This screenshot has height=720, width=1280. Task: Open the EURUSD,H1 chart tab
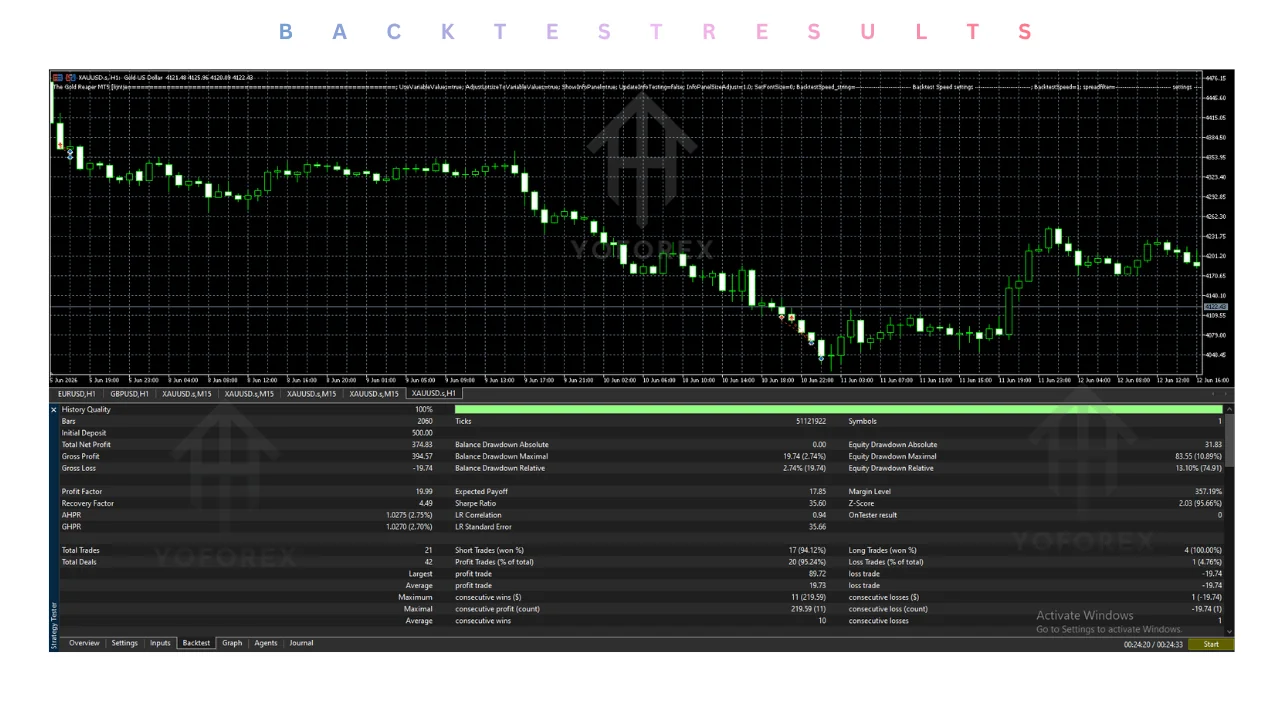tap(77, 394)
